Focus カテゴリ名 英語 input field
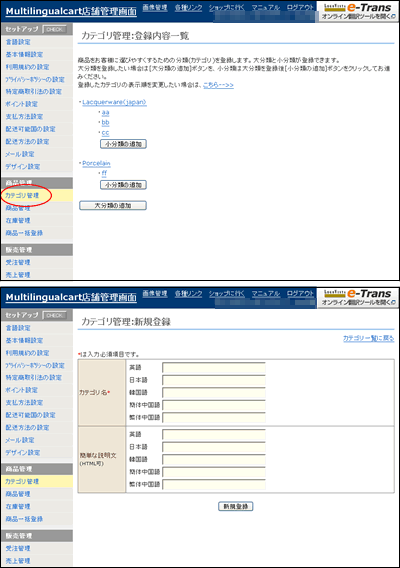The width and height of the screenshot is (400, 568). (x=214, y=368)
